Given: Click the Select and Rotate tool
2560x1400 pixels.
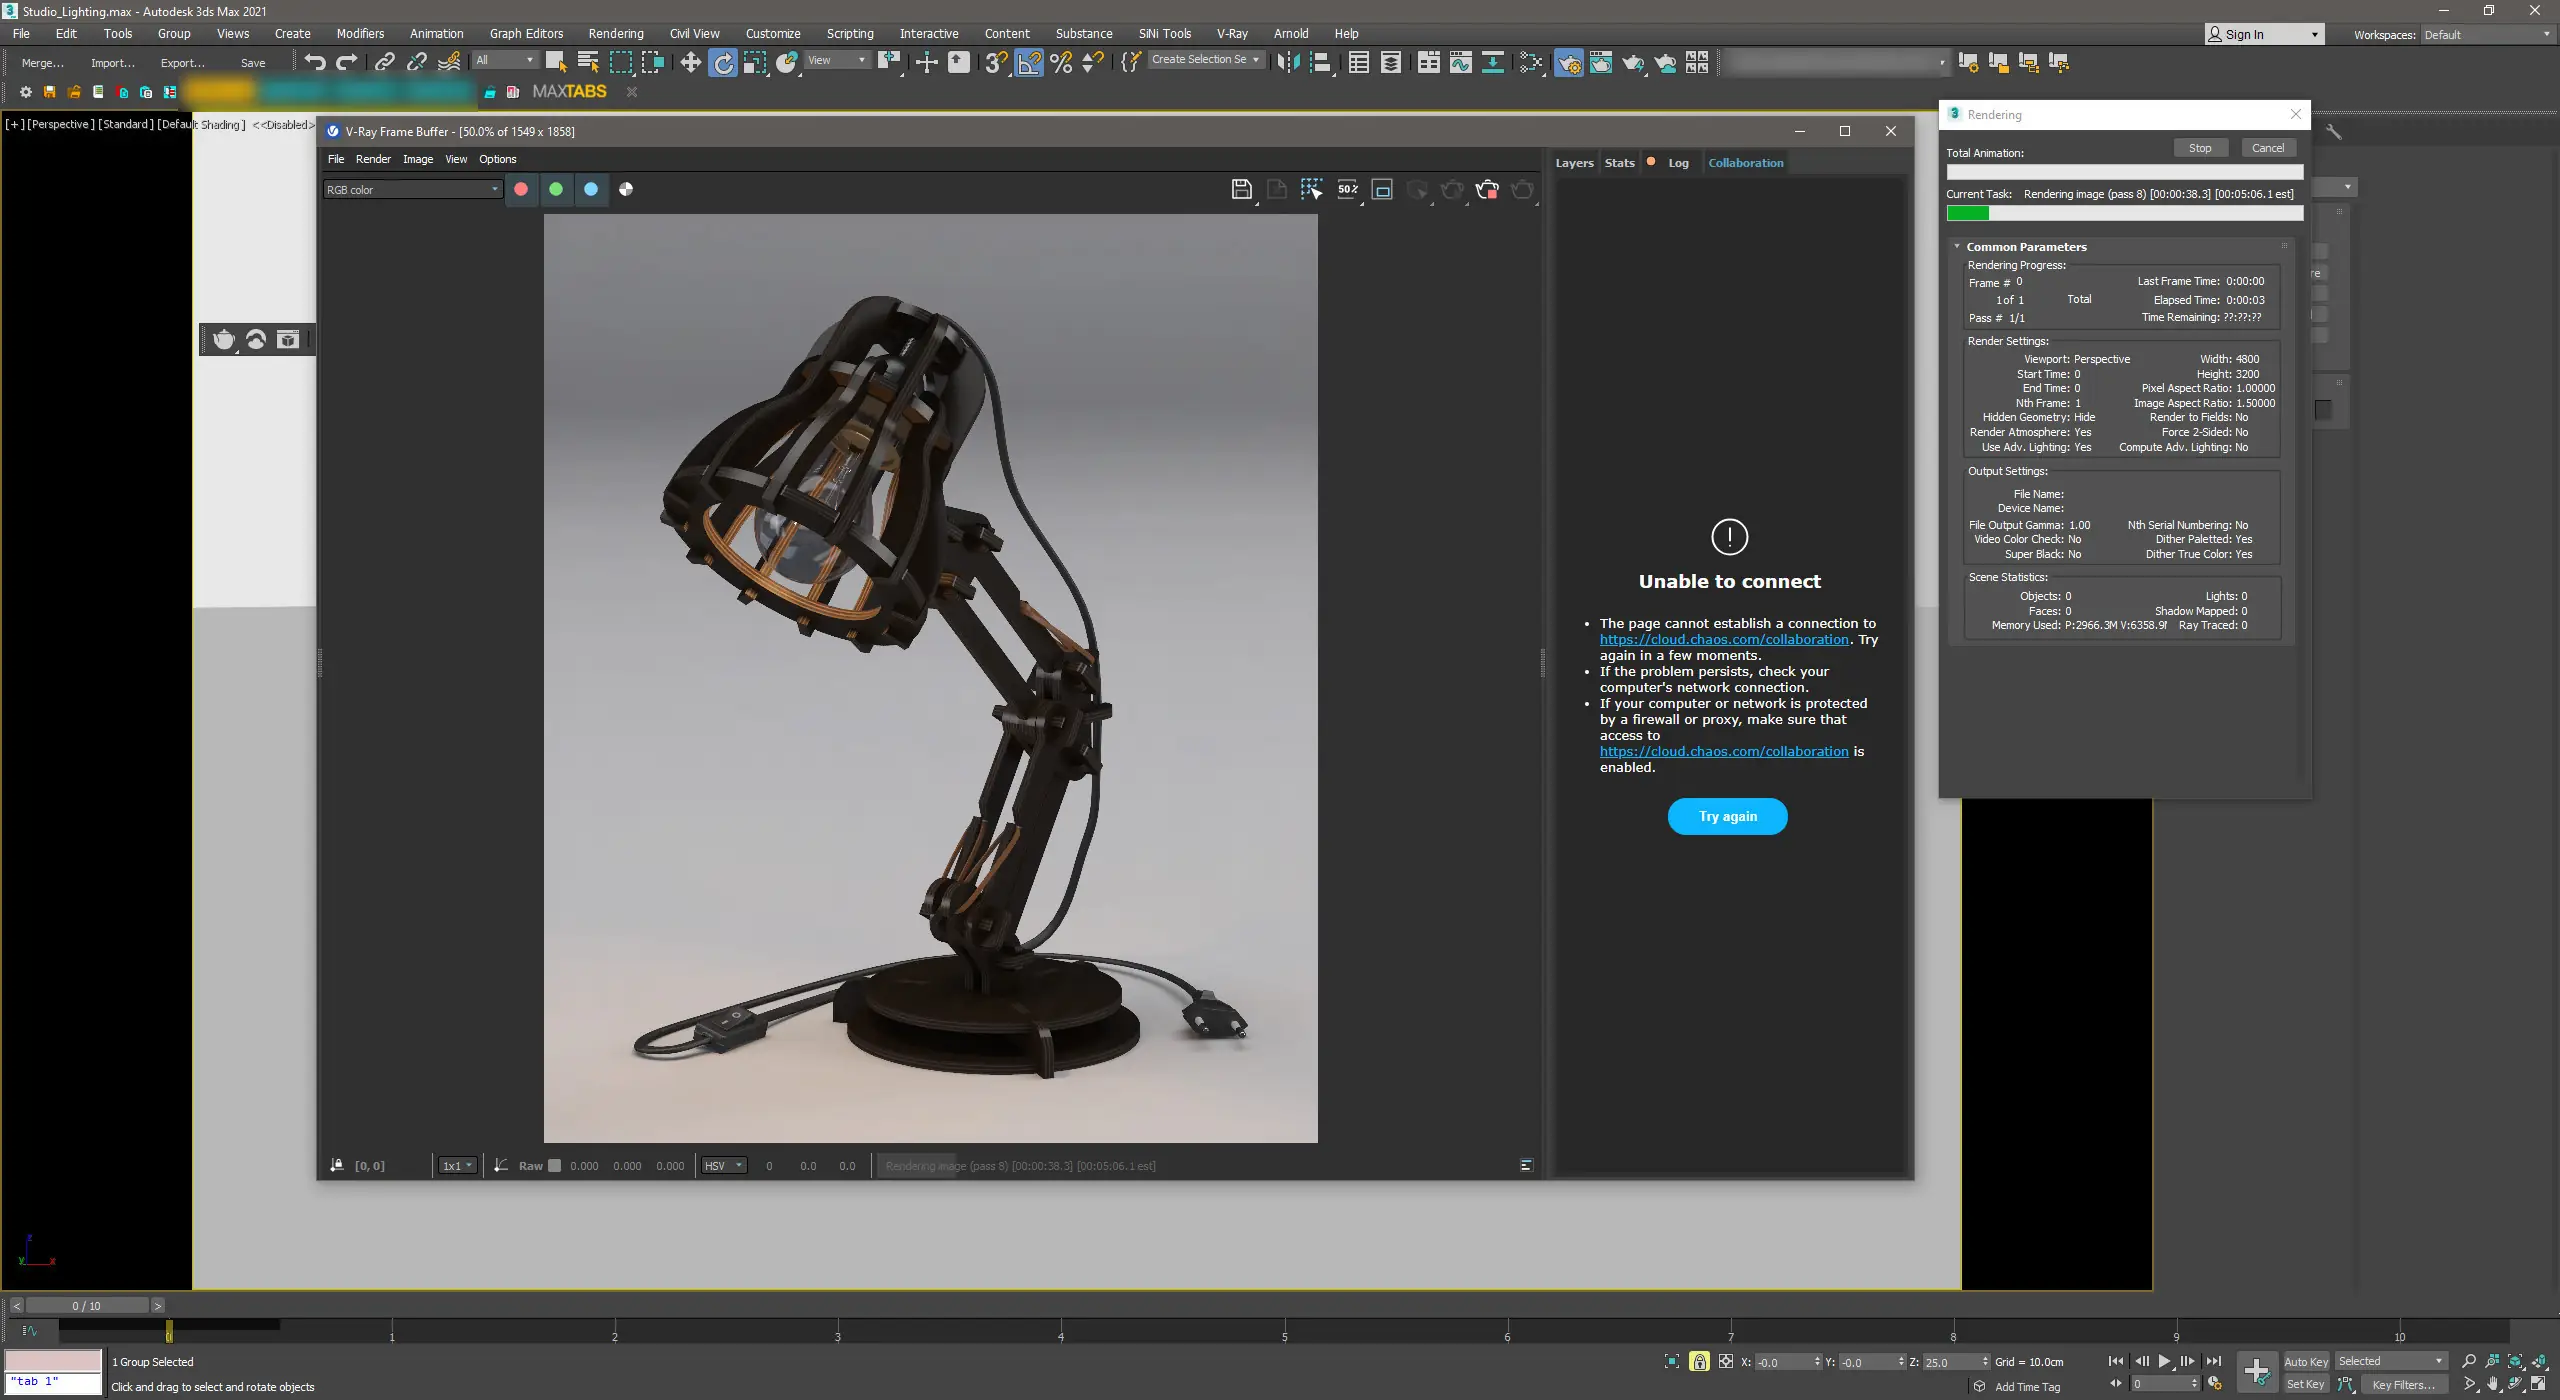Looking at the screenshot, I should coord(722,63).
